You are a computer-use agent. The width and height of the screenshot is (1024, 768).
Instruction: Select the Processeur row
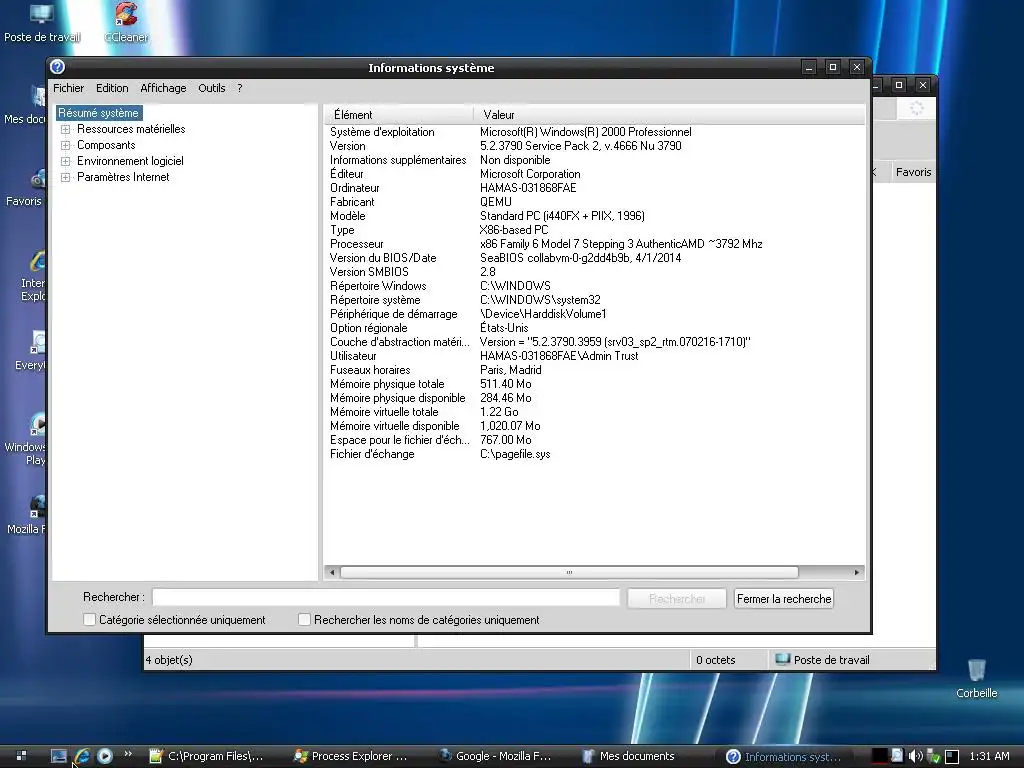point(594,244)
